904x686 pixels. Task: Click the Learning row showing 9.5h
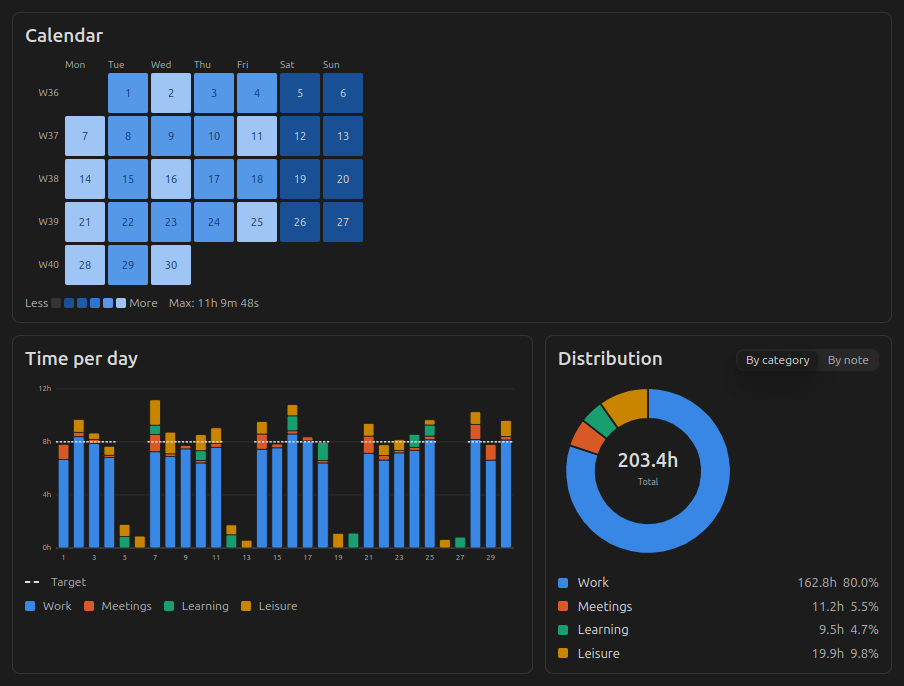718,630
